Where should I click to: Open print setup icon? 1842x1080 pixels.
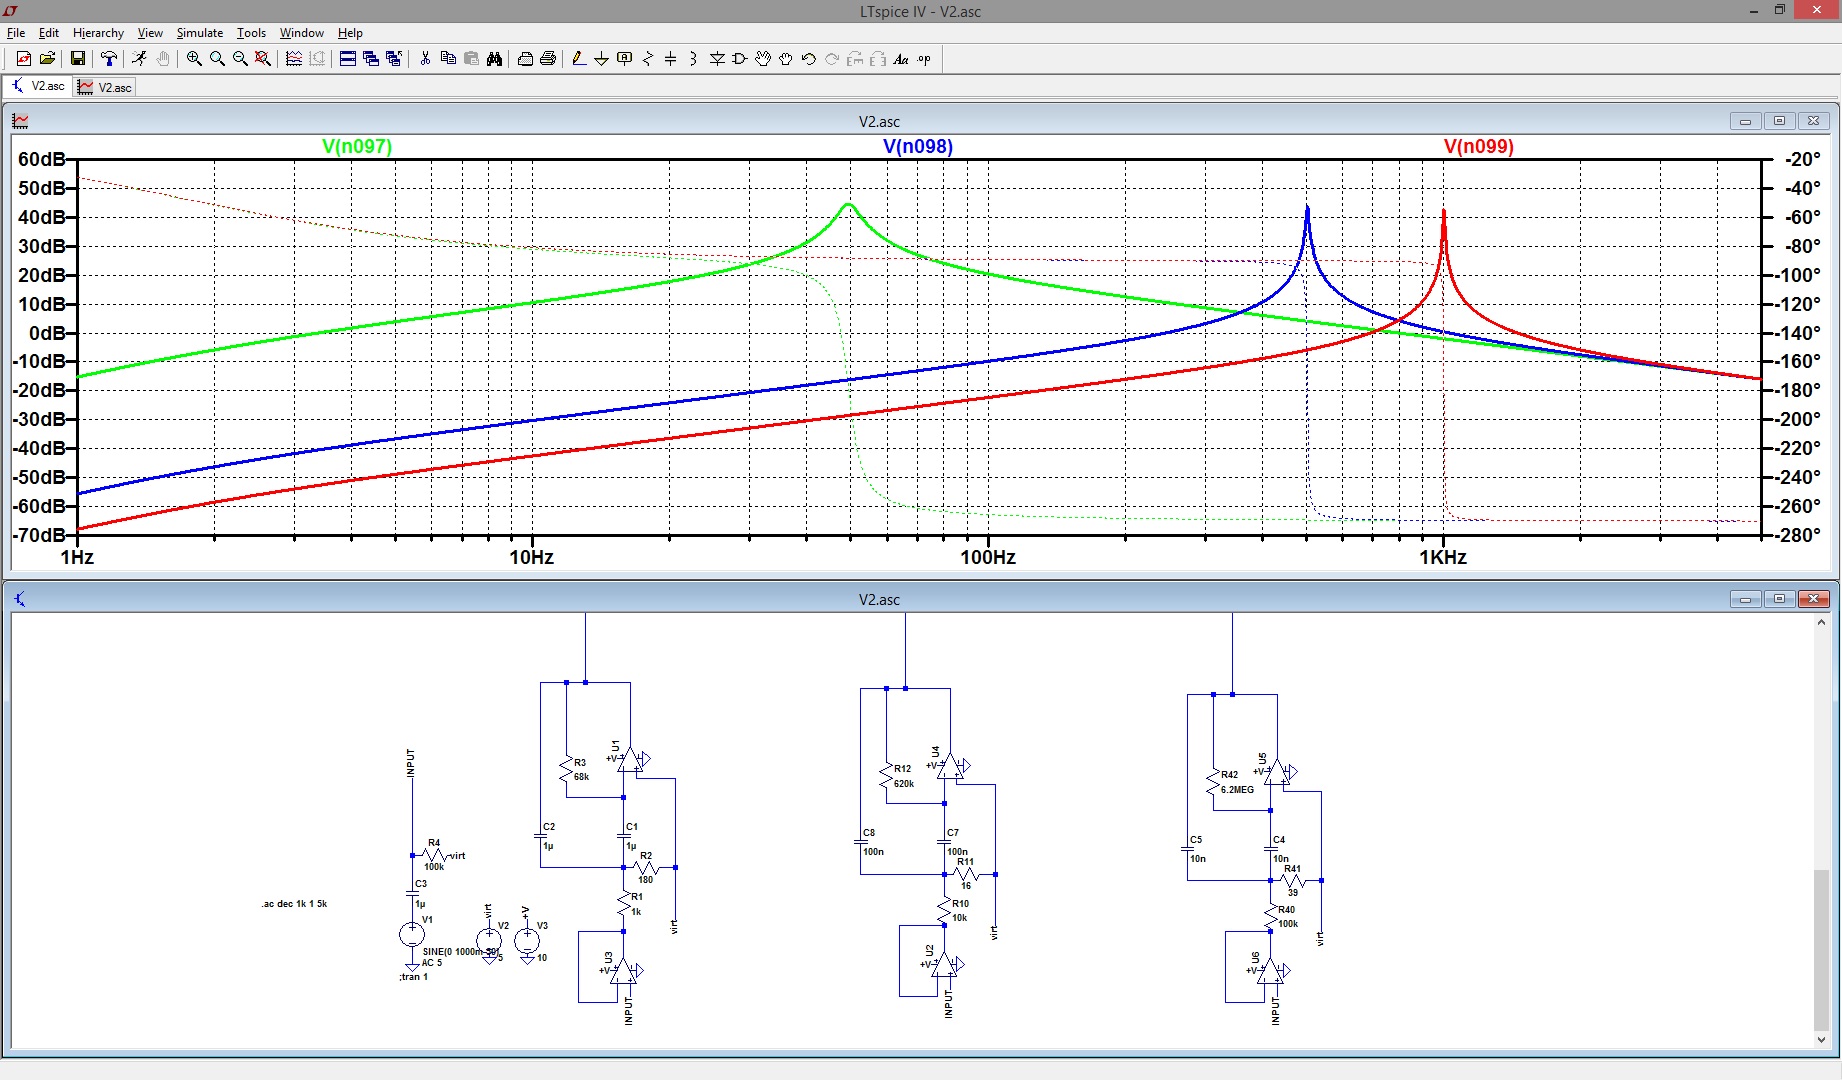525,59
